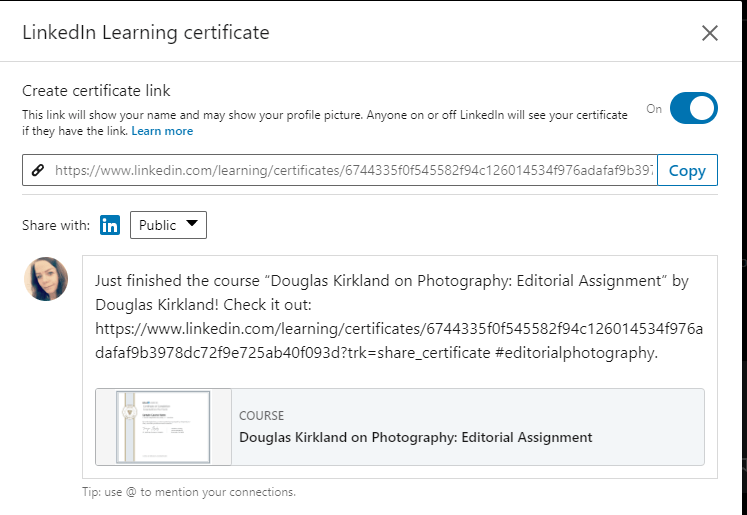
Task: Click the profile picture avatar
Action: [x=46, y=279]
